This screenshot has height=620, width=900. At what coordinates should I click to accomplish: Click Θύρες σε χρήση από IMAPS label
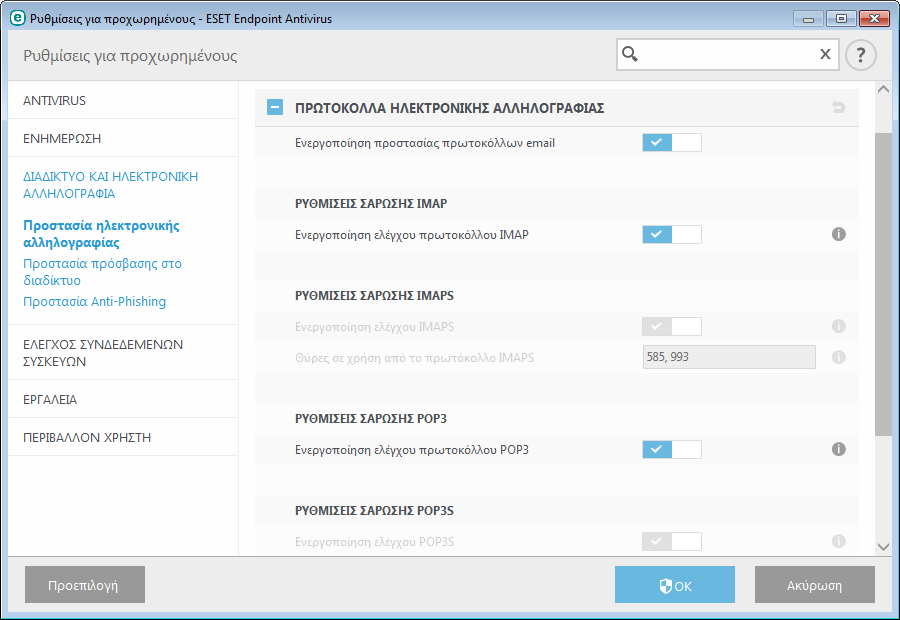pyautogui.click(x=414, y=358)
